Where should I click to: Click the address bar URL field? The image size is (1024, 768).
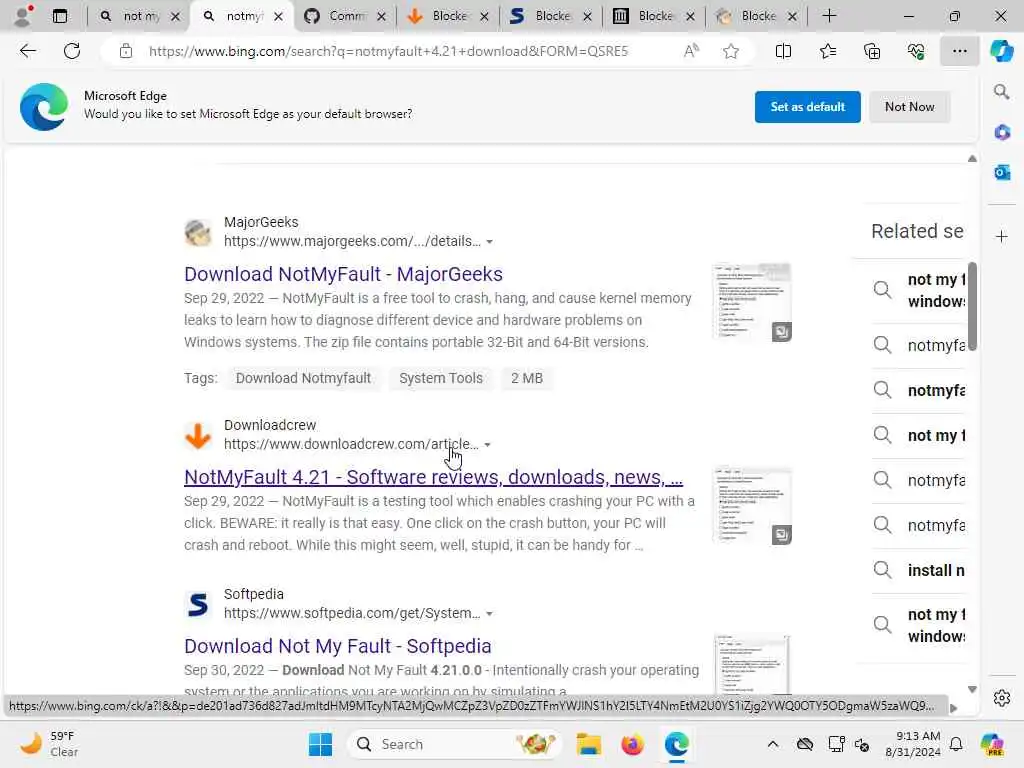389,51
